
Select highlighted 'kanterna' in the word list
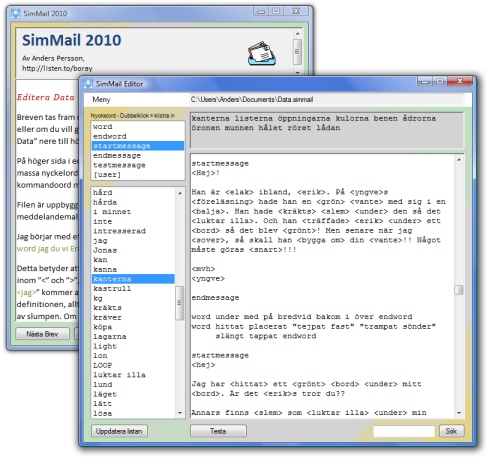coord(133,279)
